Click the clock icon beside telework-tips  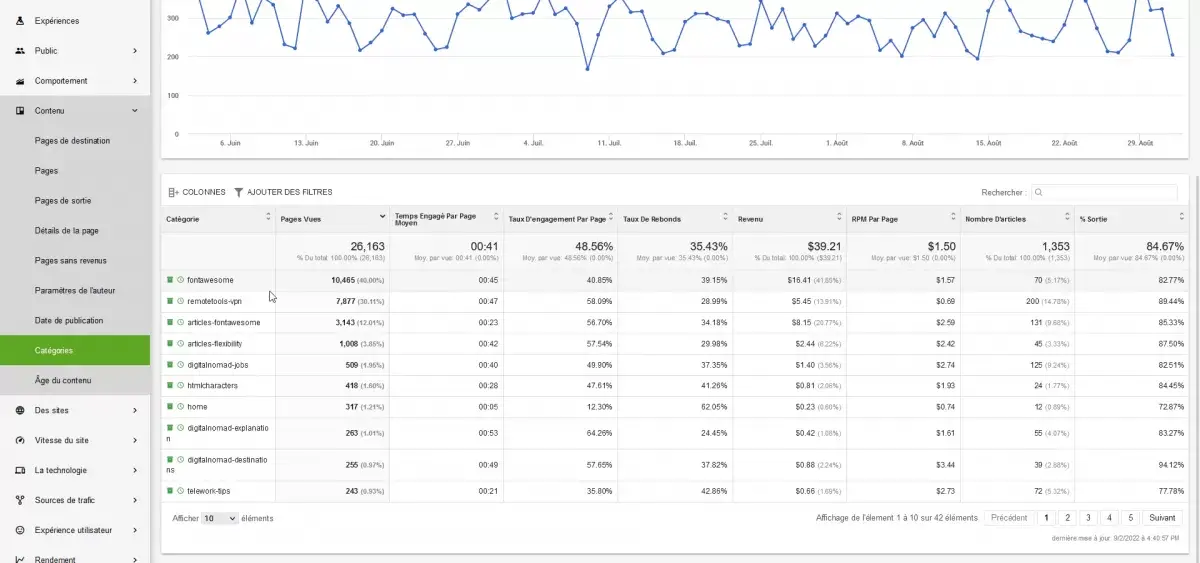point(180,491)
